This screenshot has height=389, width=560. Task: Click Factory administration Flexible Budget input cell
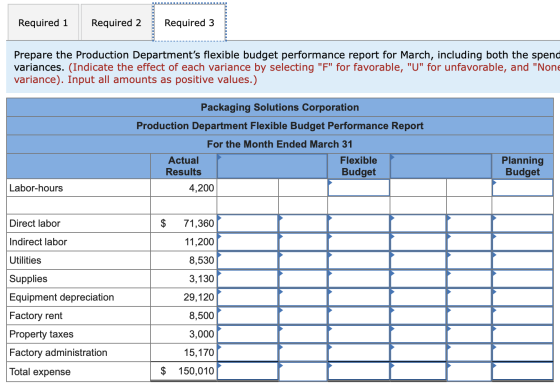pyautogui.click(x=359, y=353)
